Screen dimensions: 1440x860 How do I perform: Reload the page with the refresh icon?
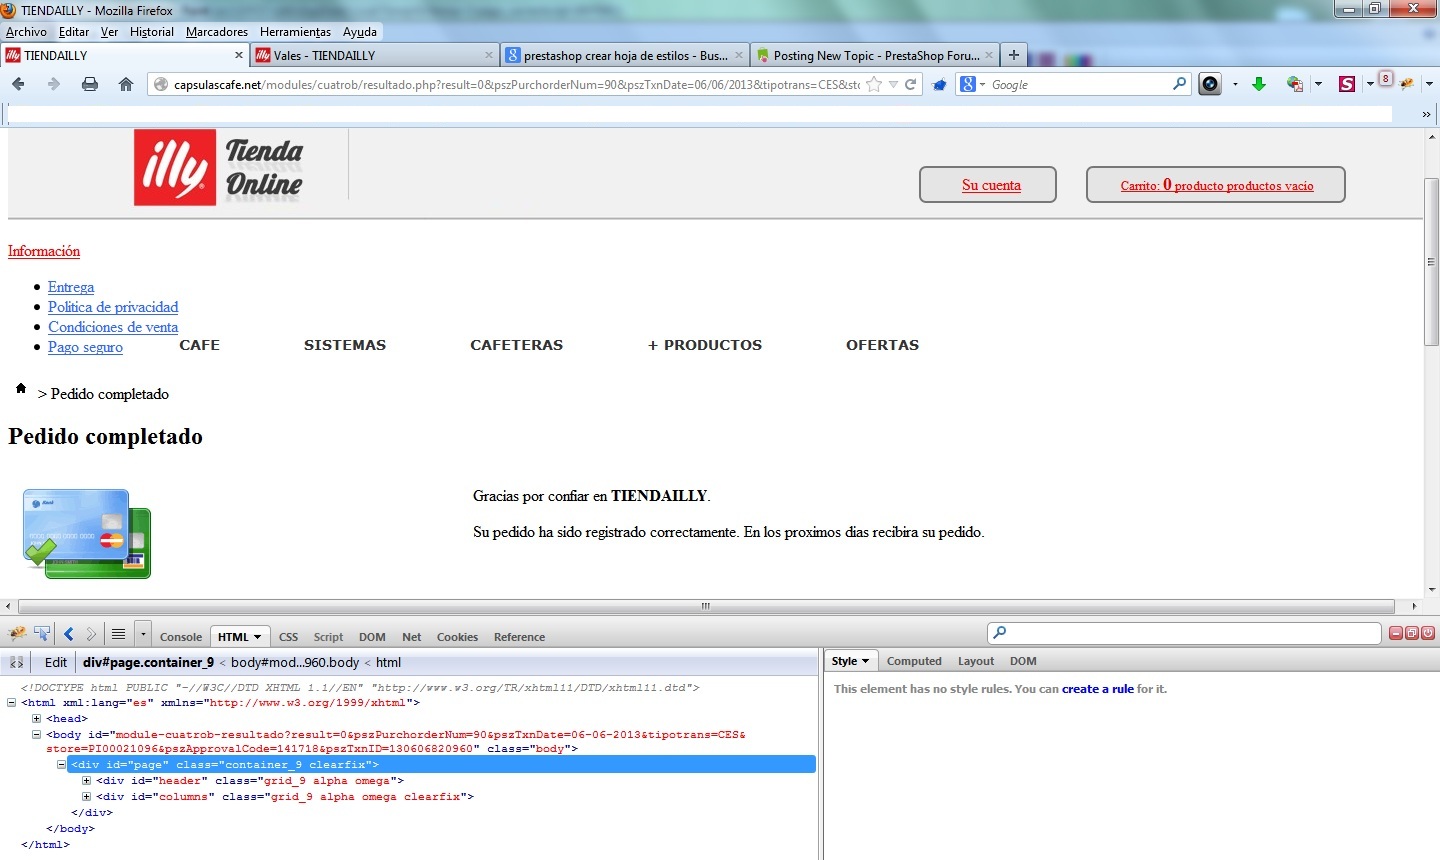click(x=911, y=84)
